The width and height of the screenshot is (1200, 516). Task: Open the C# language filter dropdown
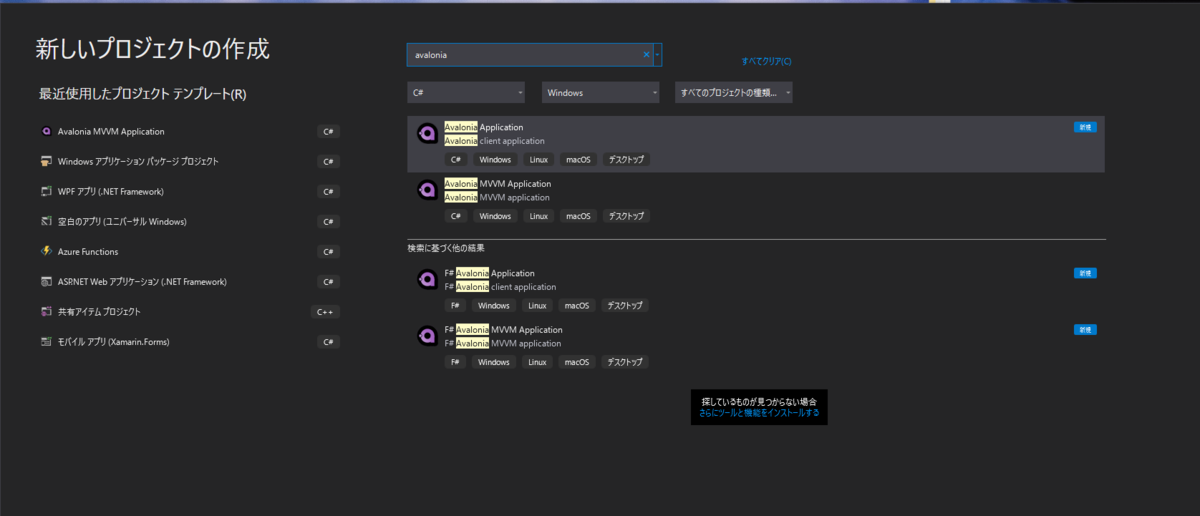(467, 93)
